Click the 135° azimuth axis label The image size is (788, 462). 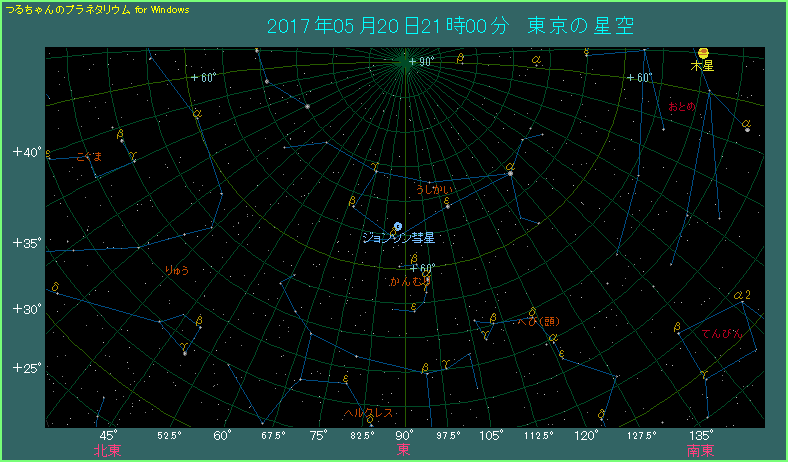(x=700, y=435)
